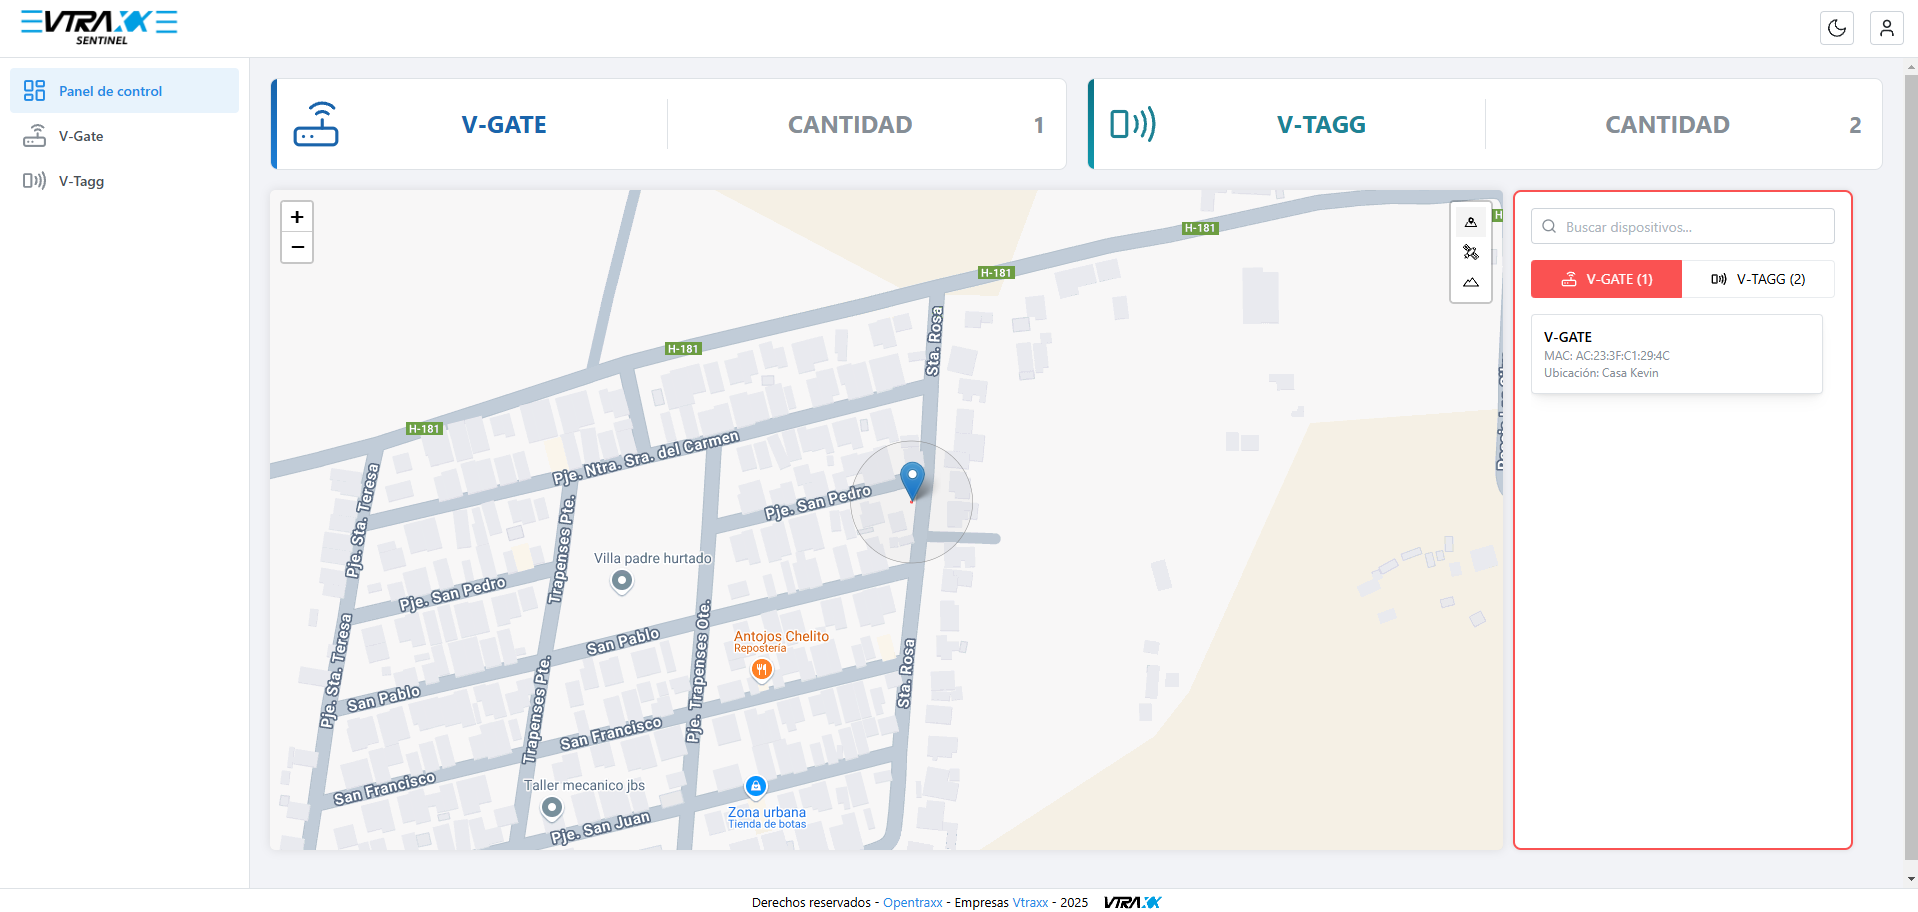Viewport: 1918px width, 912px height.
Task: Zoom in the map with the plus button
Action: 297,217
